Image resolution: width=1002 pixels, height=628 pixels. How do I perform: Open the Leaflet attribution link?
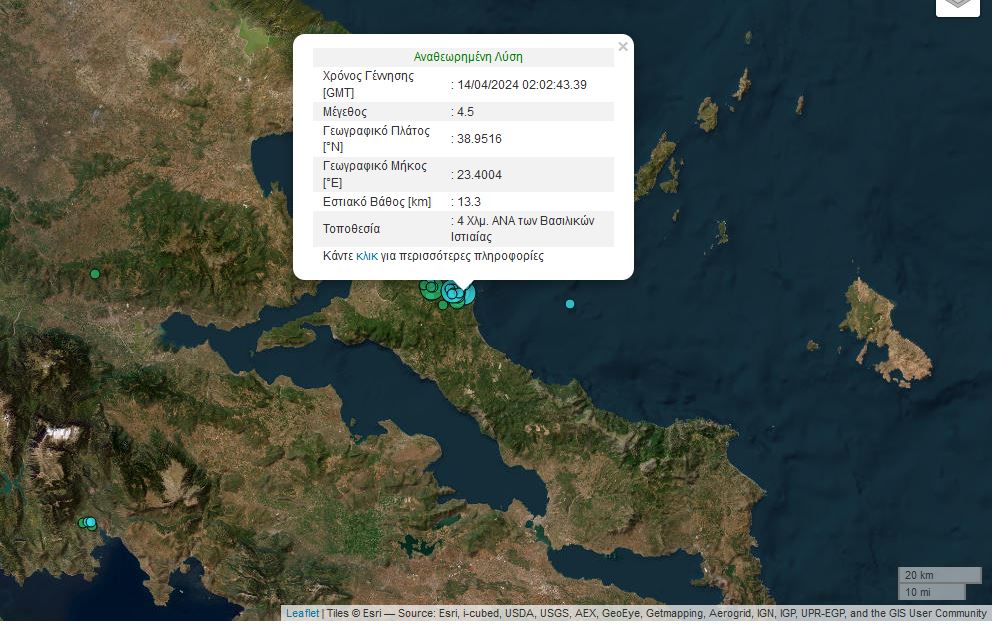coord(302,613)
